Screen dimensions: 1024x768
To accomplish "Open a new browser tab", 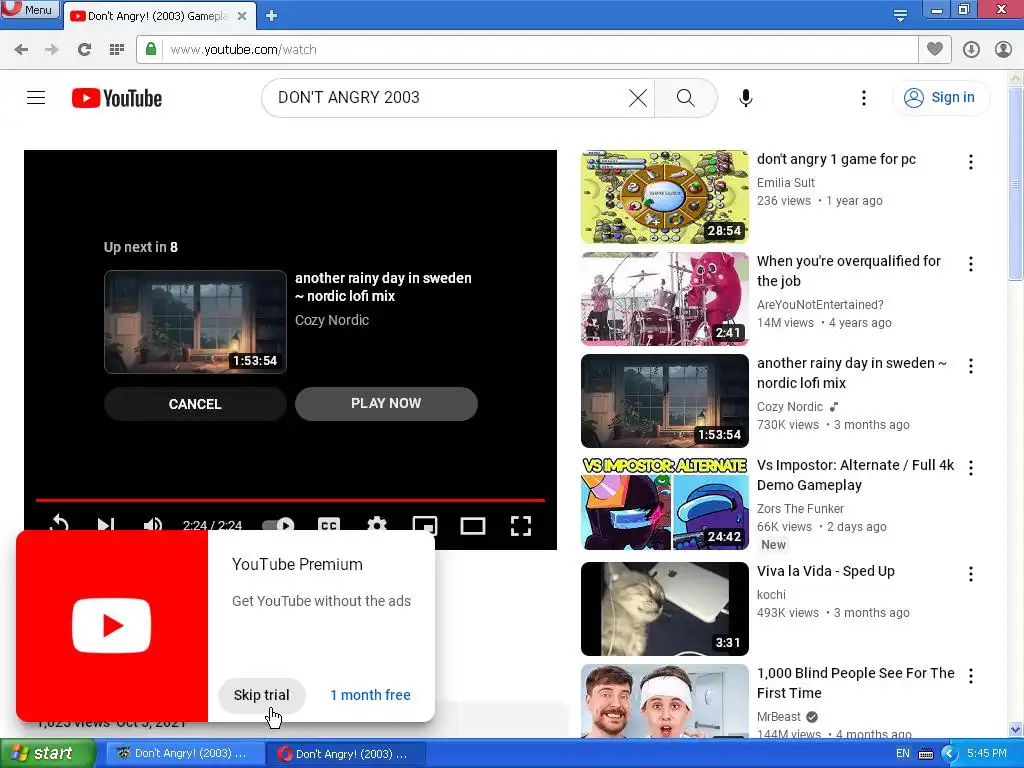I will coord(272,16).
